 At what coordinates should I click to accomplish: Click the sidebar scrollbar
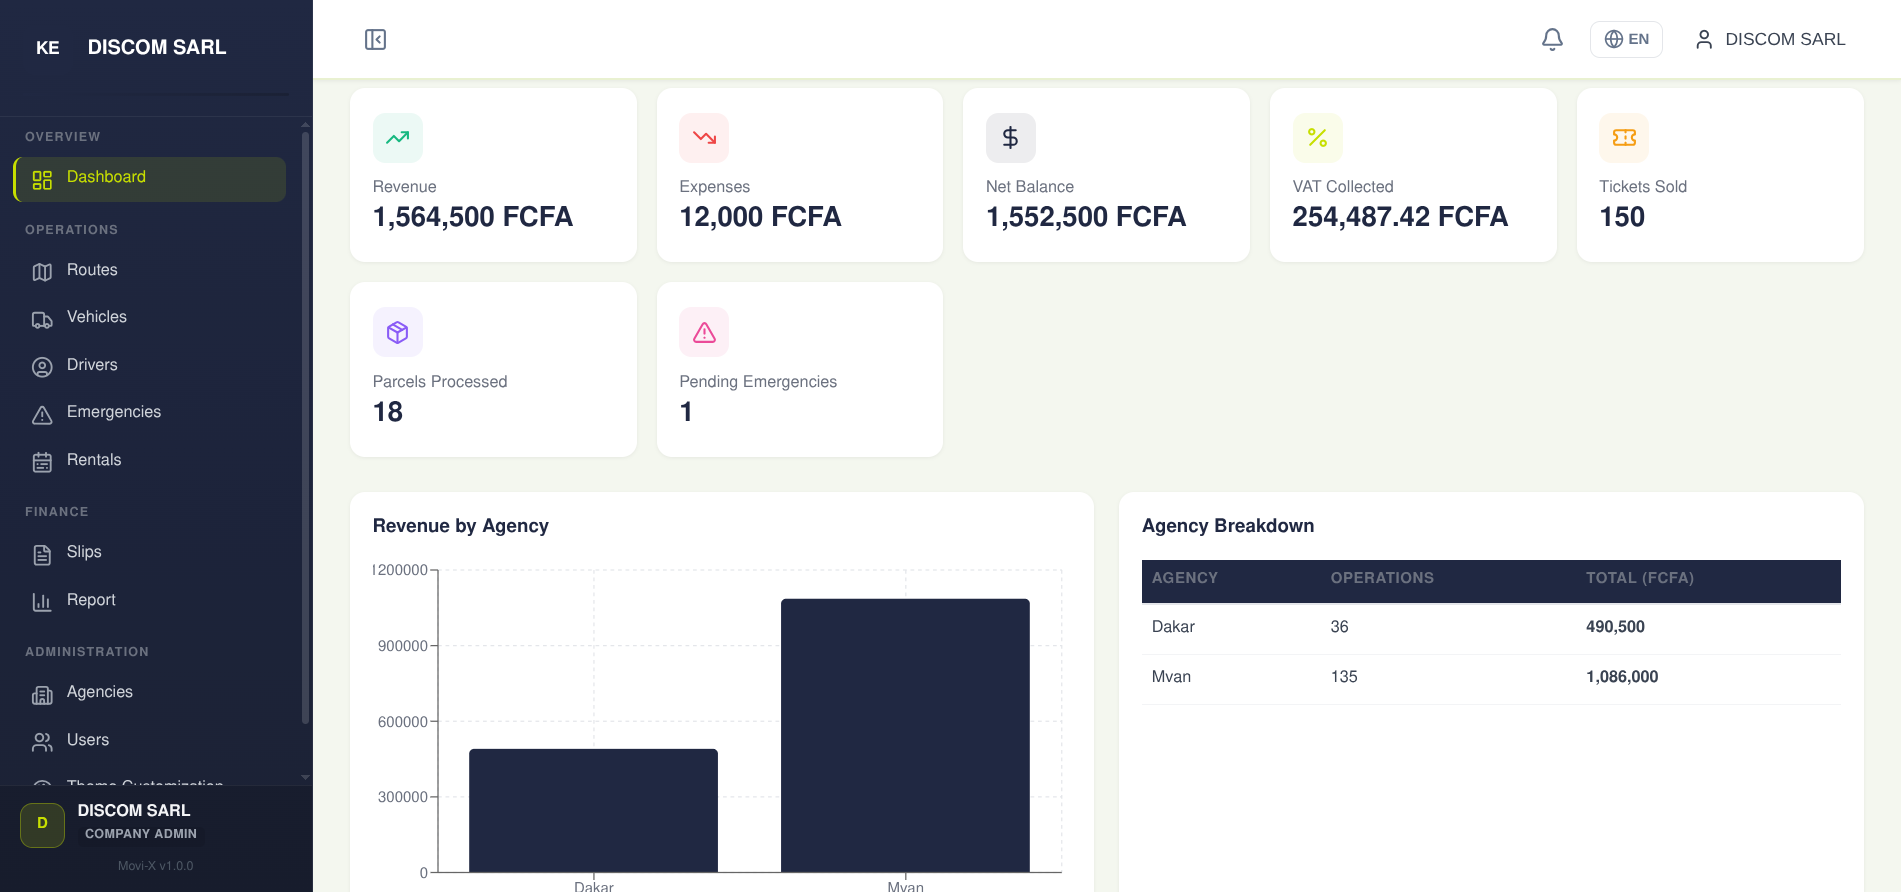click(x=305, y=428)
